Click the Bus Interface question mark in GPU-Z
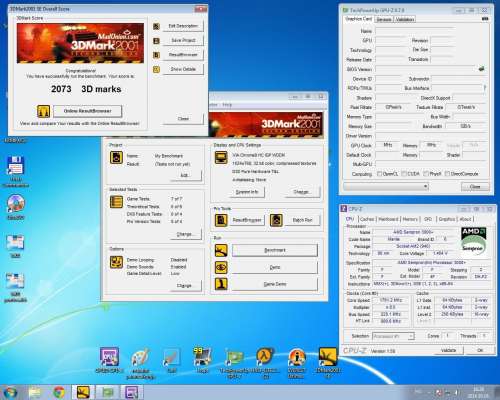500x400 pixels. [x=485, y=88]
